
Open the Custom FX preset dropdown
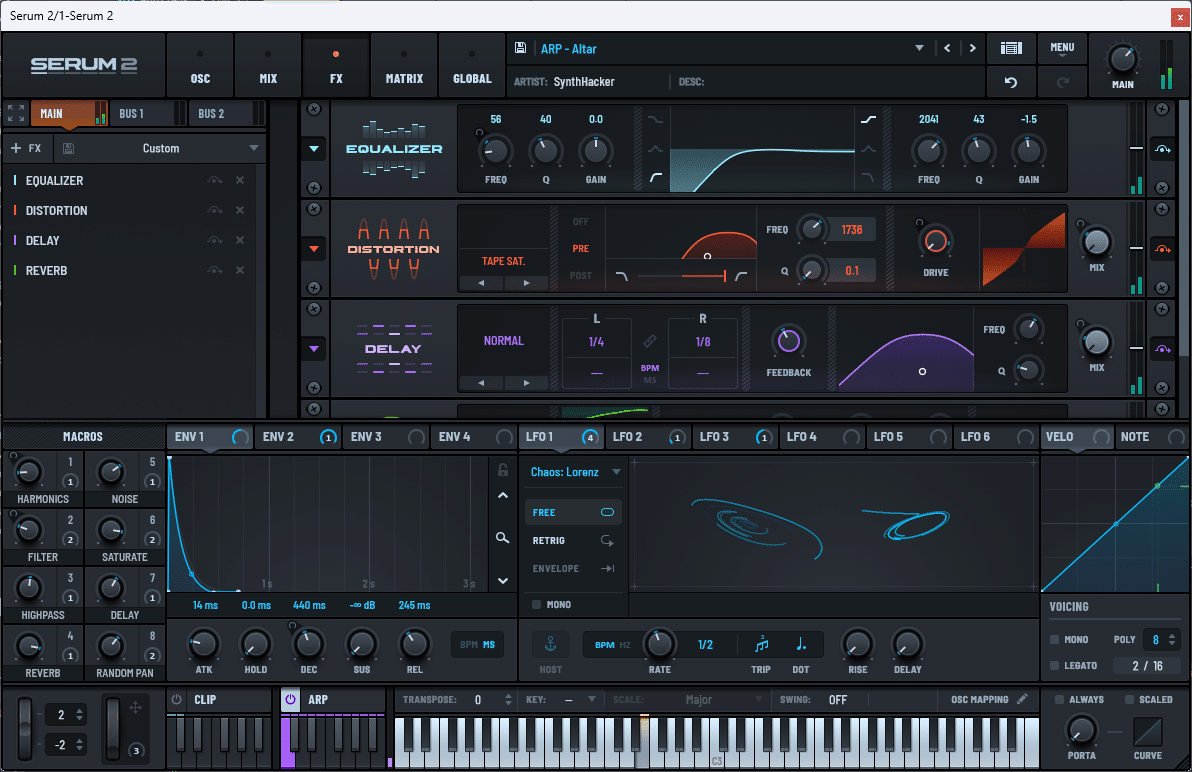coord(160,147)
